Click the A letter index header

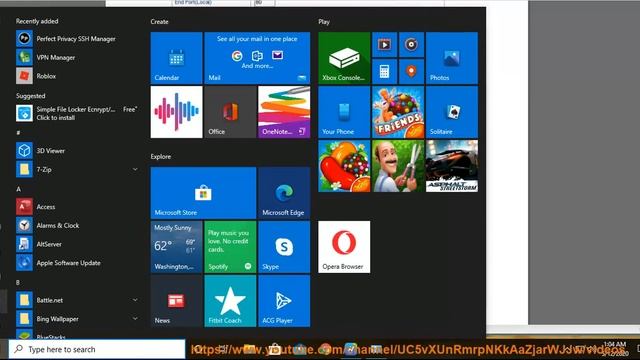pos(18,189)
